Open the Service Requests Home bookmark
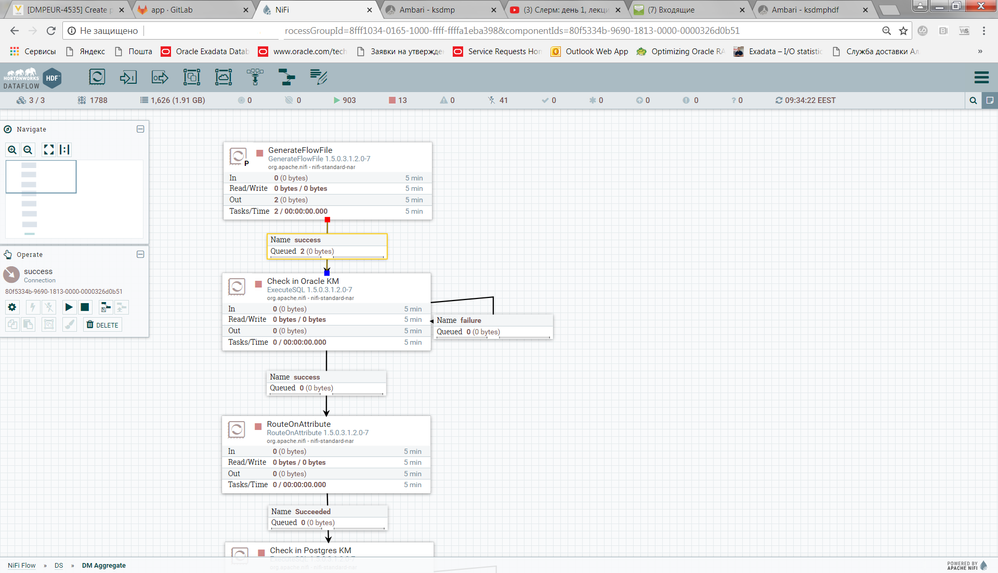Viewport: 998px width, 573px height. pos(496,52)
